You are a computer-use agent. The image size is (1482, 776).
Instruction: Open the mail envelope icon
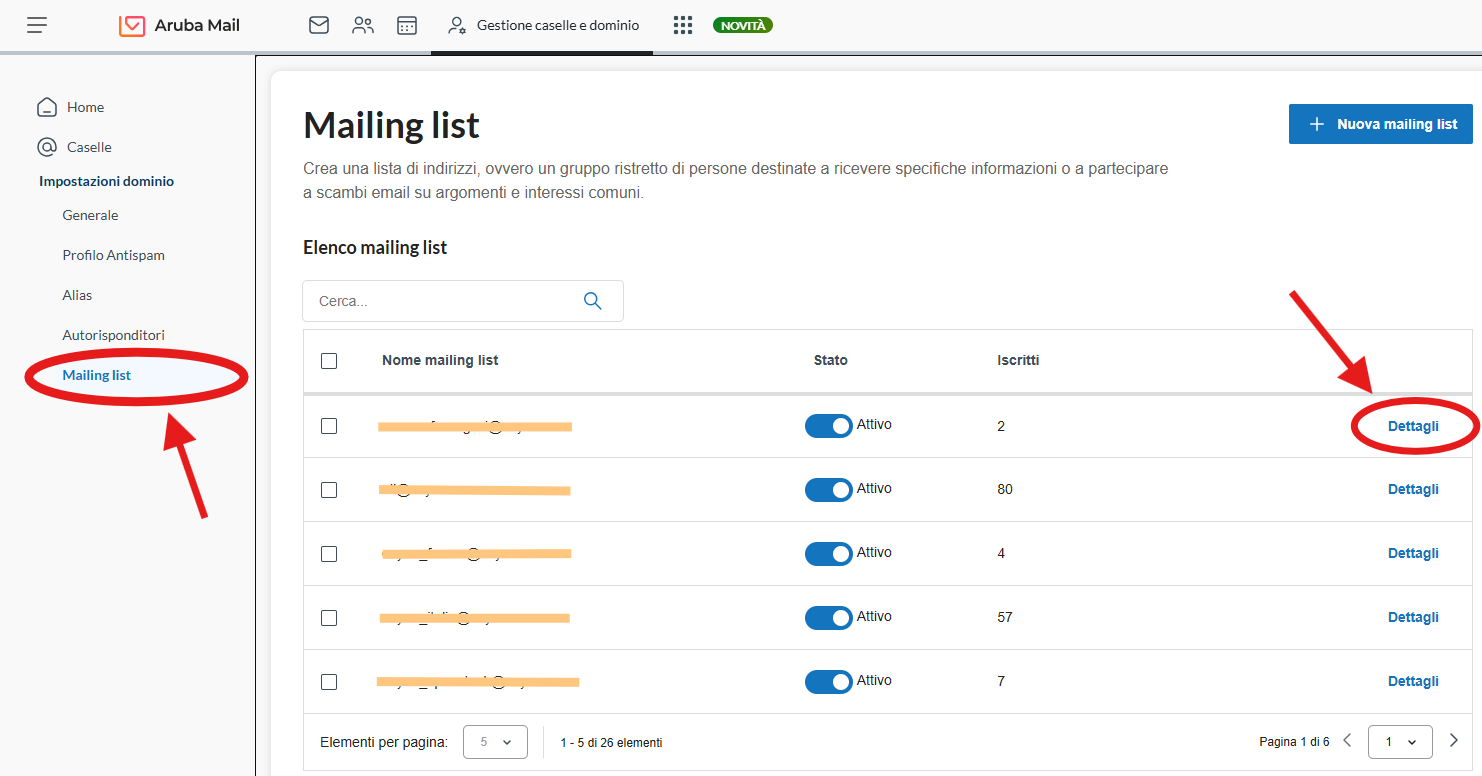(x=319, y=25)
